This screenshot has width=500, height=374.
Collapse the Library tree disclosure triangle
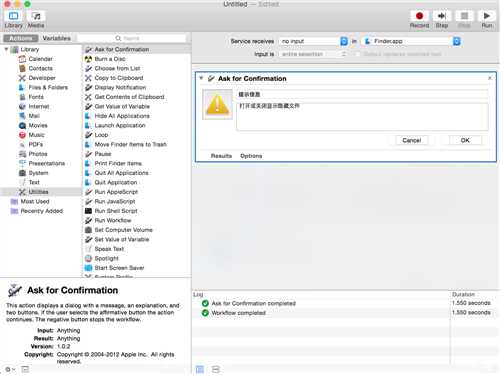pos(6,49)
